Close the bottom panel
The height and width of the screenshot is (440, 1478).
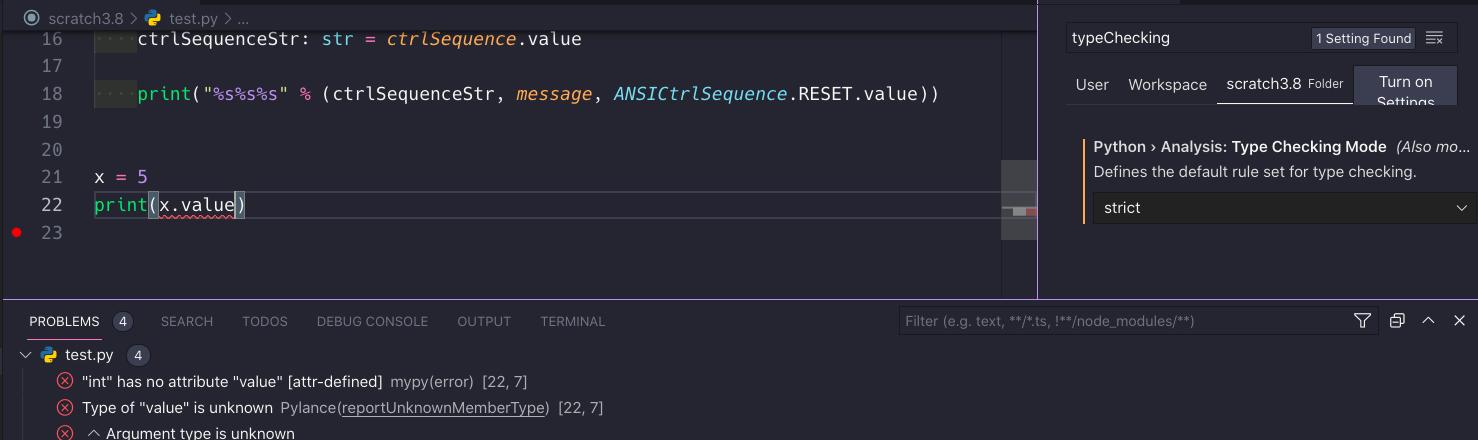coord(1459,321)
